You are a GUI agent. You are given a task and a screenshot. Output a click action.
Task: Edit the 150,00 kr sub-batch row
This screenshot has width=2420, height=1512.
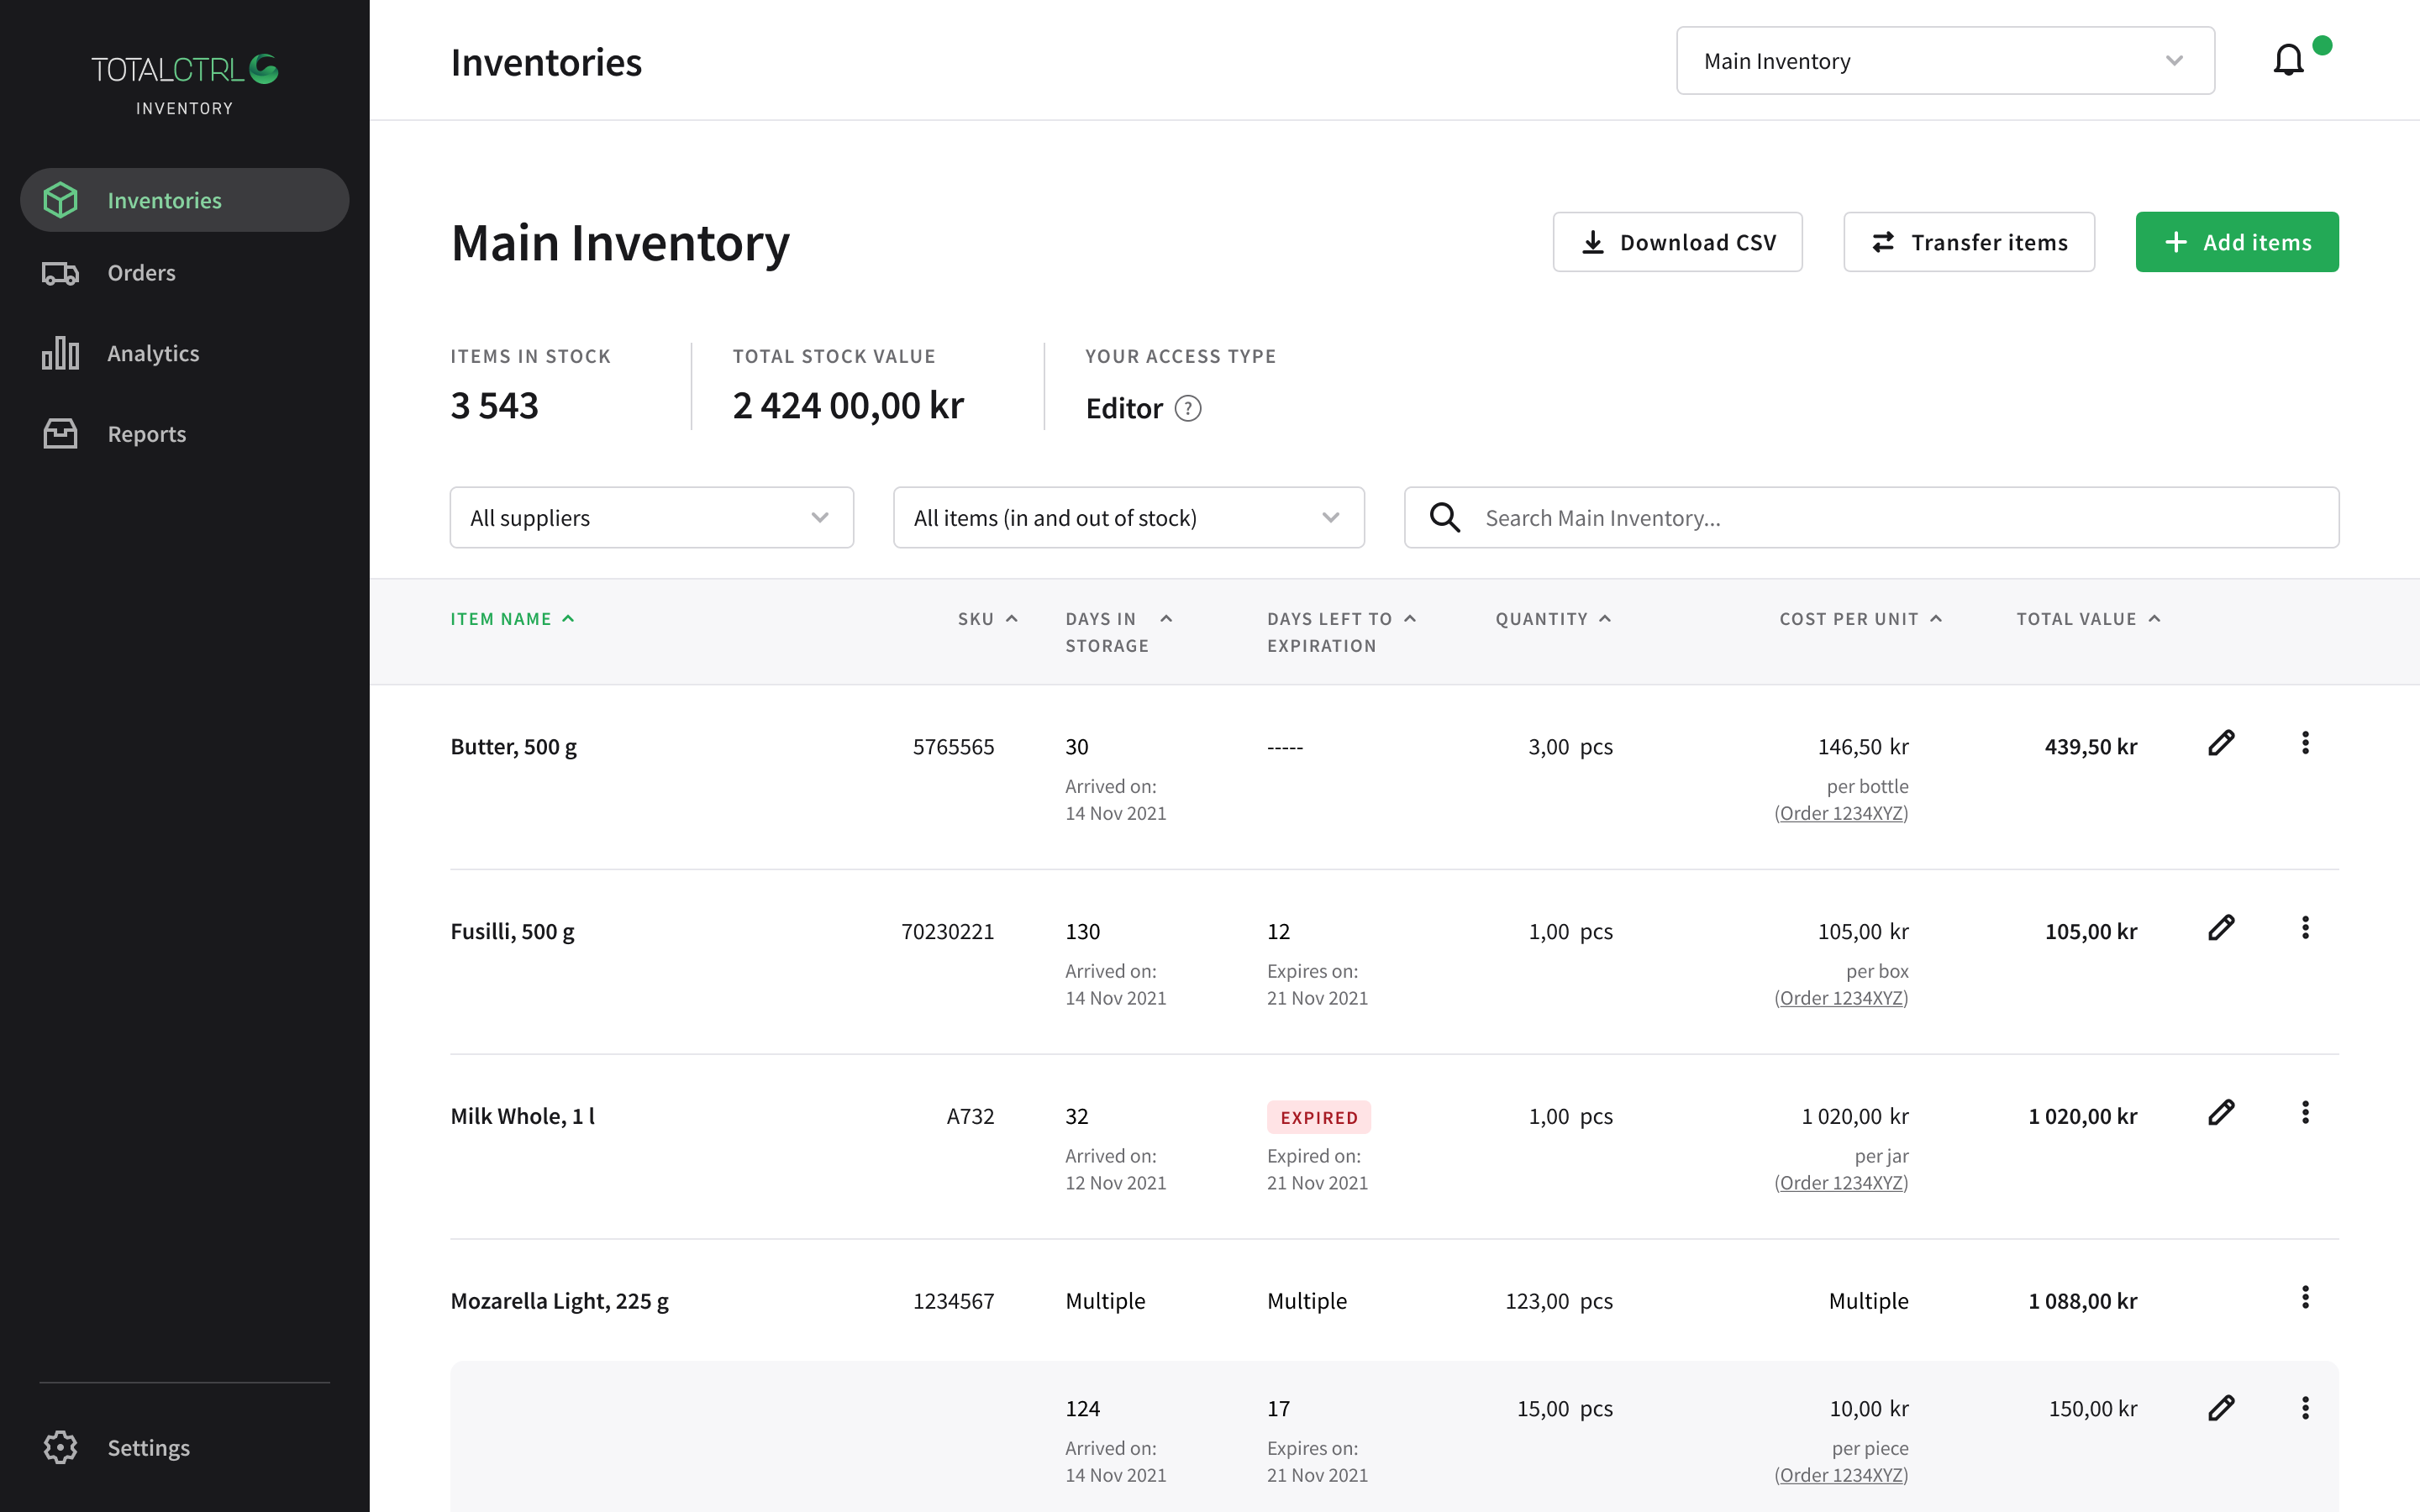click(2220, 1408)
